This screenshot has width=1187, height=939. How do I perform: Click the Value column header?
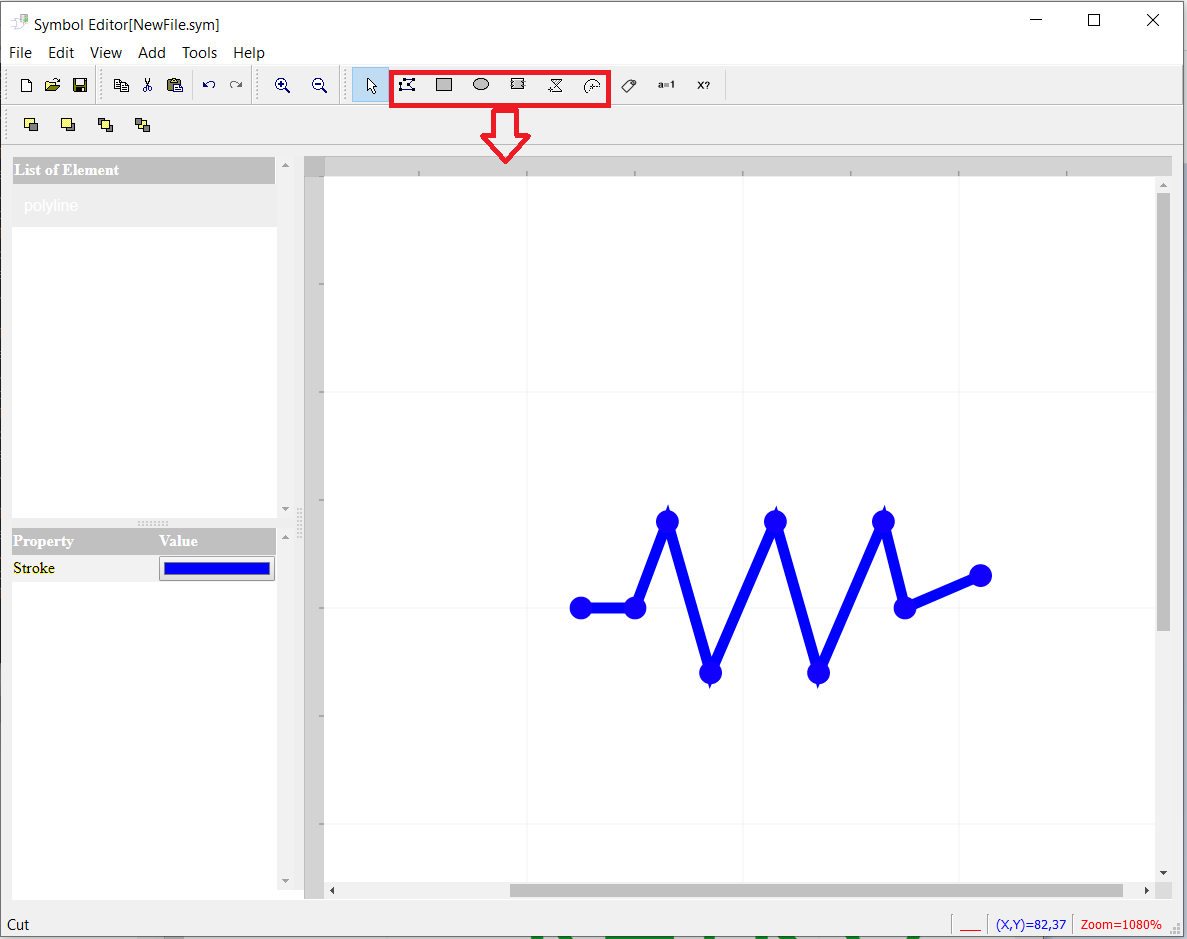coord(179,541)
